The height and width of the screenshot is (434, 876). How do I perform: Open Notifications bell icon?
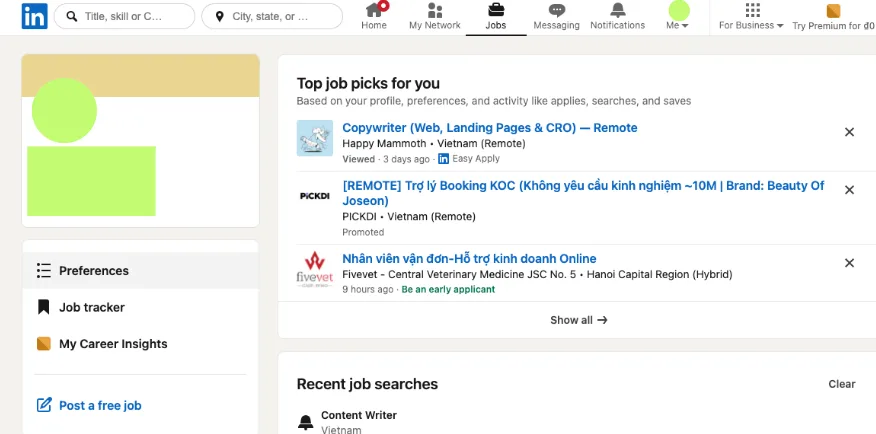pyautogui.click(x=617, y=10)
